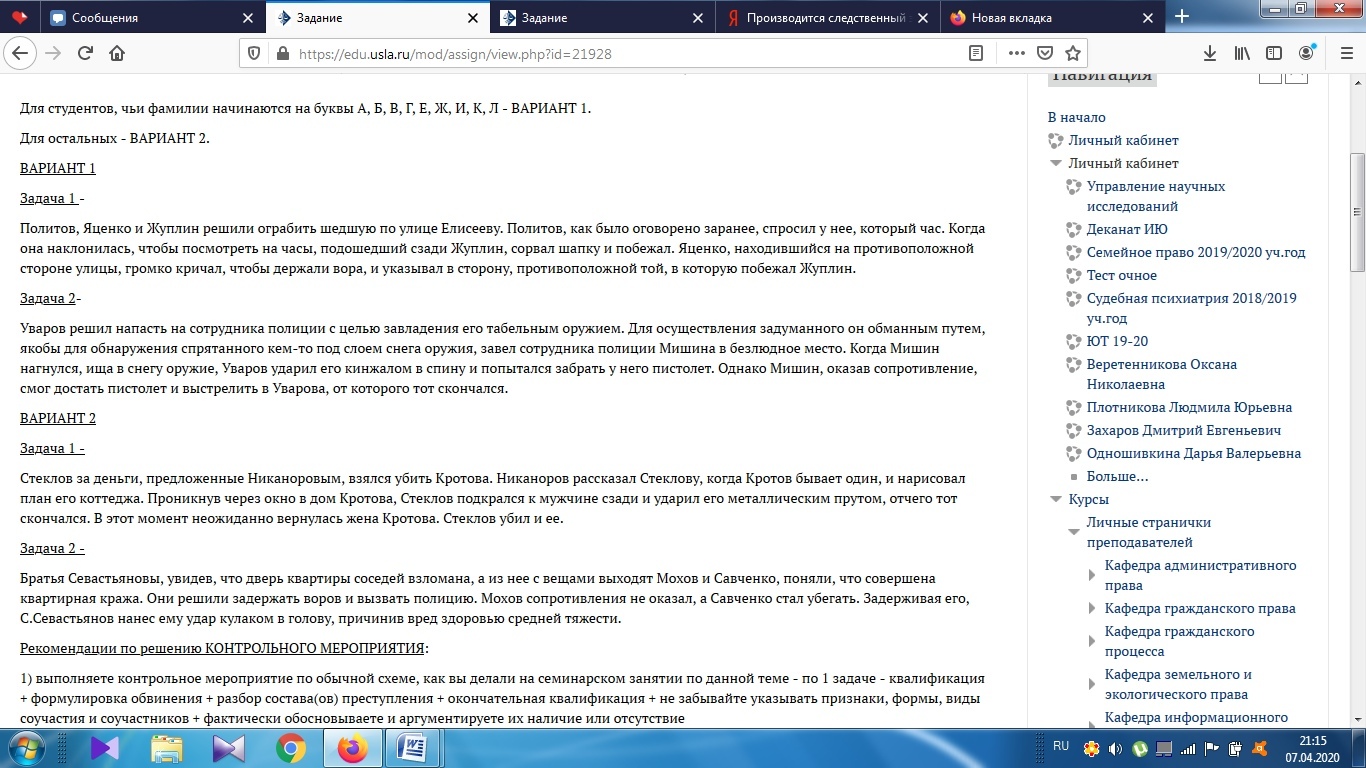Open Windows Start menu

(24, 748)
